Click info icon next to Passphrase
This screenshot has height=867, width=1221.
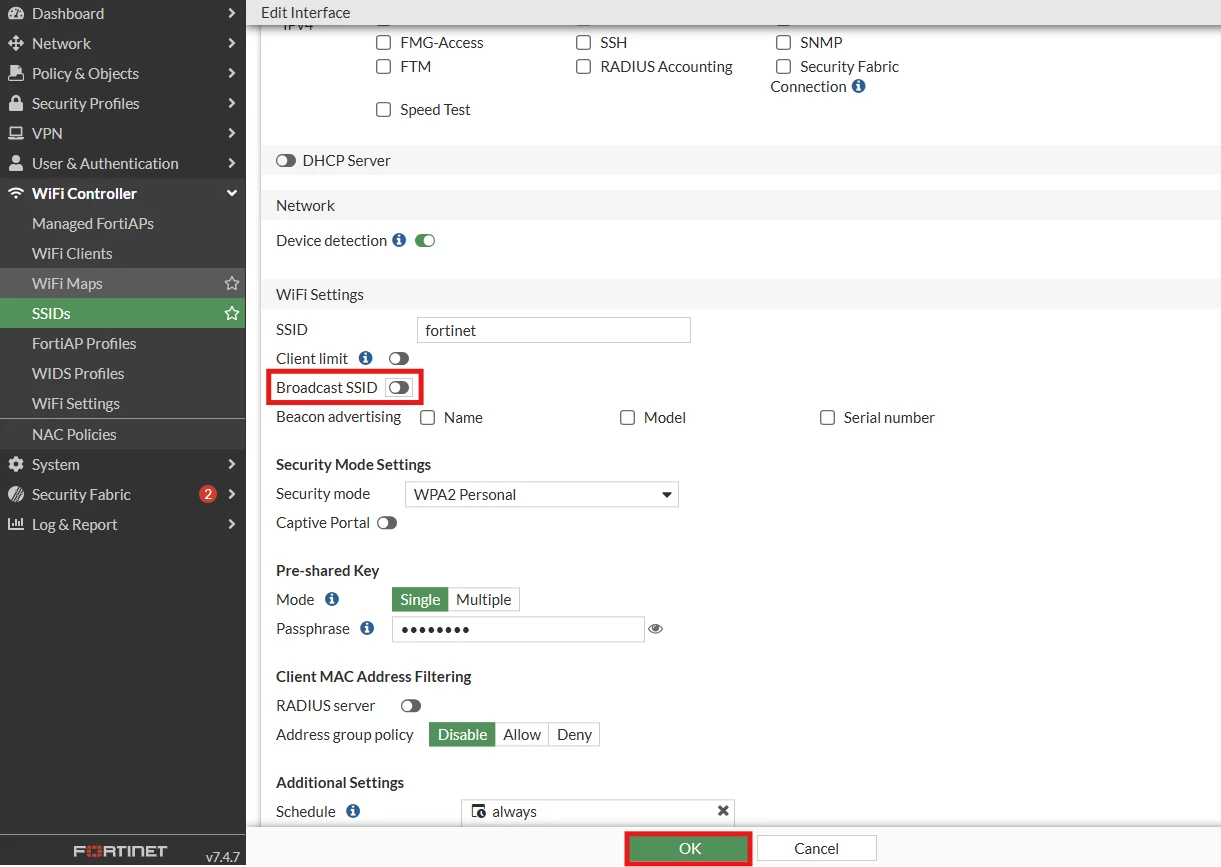367,628
